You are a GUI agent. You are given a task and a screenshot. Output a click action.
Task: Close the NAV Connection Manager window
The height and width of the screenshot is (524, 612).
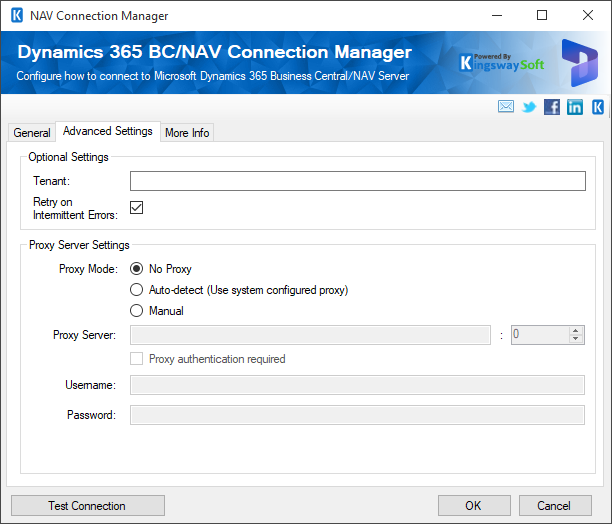pos(588,16)
